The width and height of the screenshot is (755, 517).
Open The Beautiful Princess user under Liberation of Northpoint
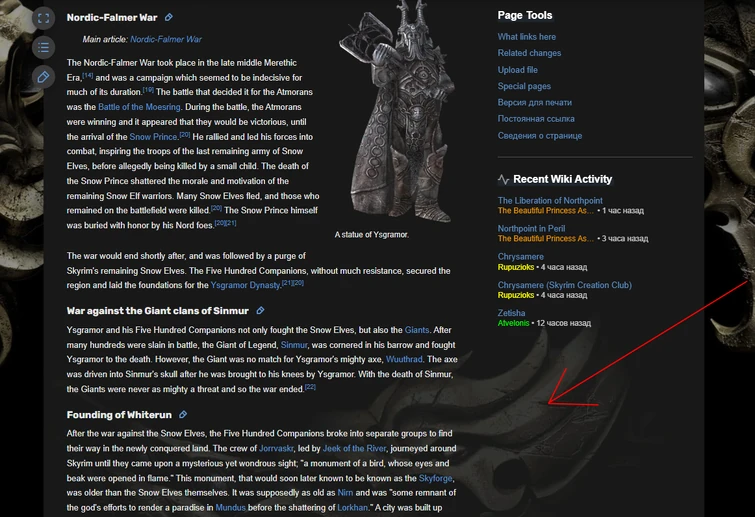pyautogui.click(x=546, y=210)
